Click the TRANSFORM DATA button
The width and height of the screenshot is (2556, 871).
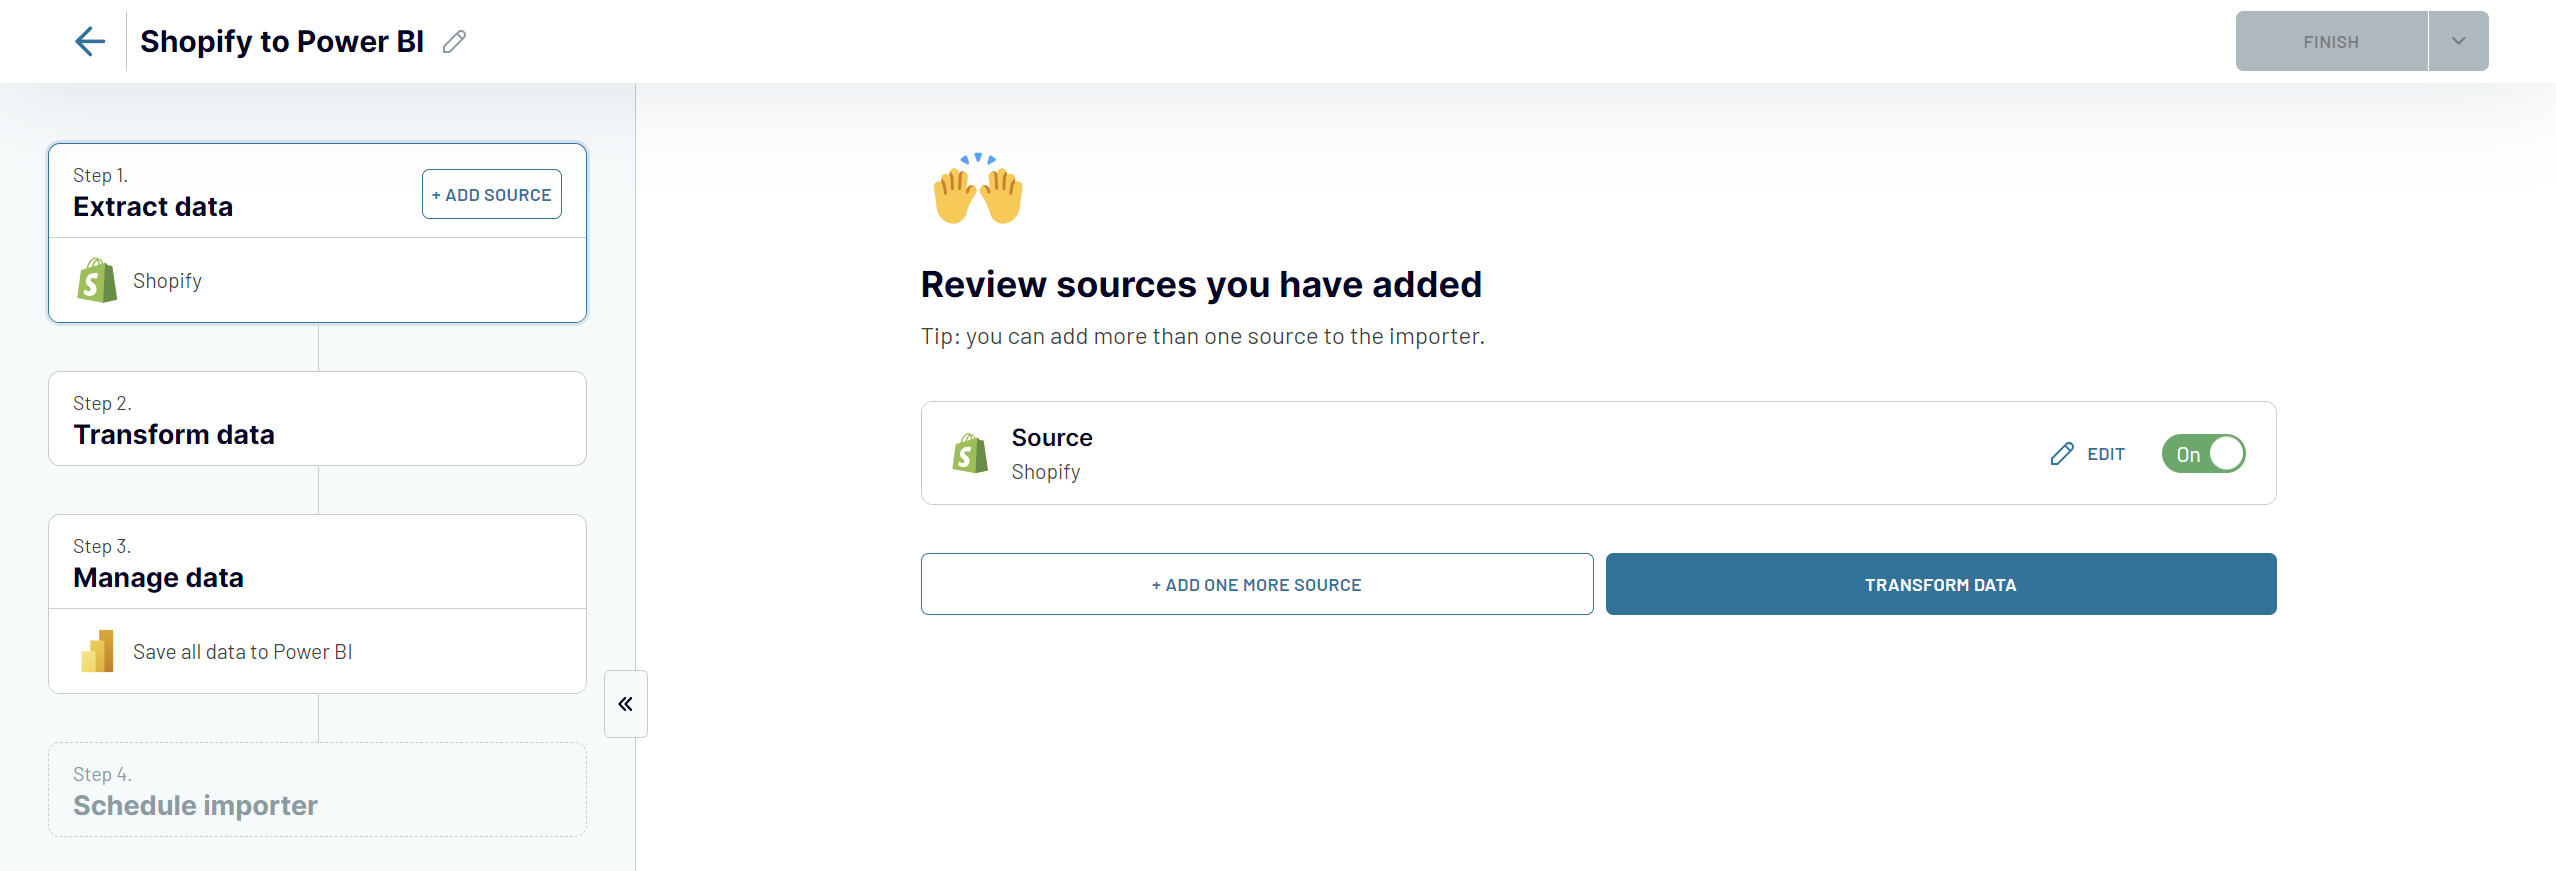[1941, 584]
